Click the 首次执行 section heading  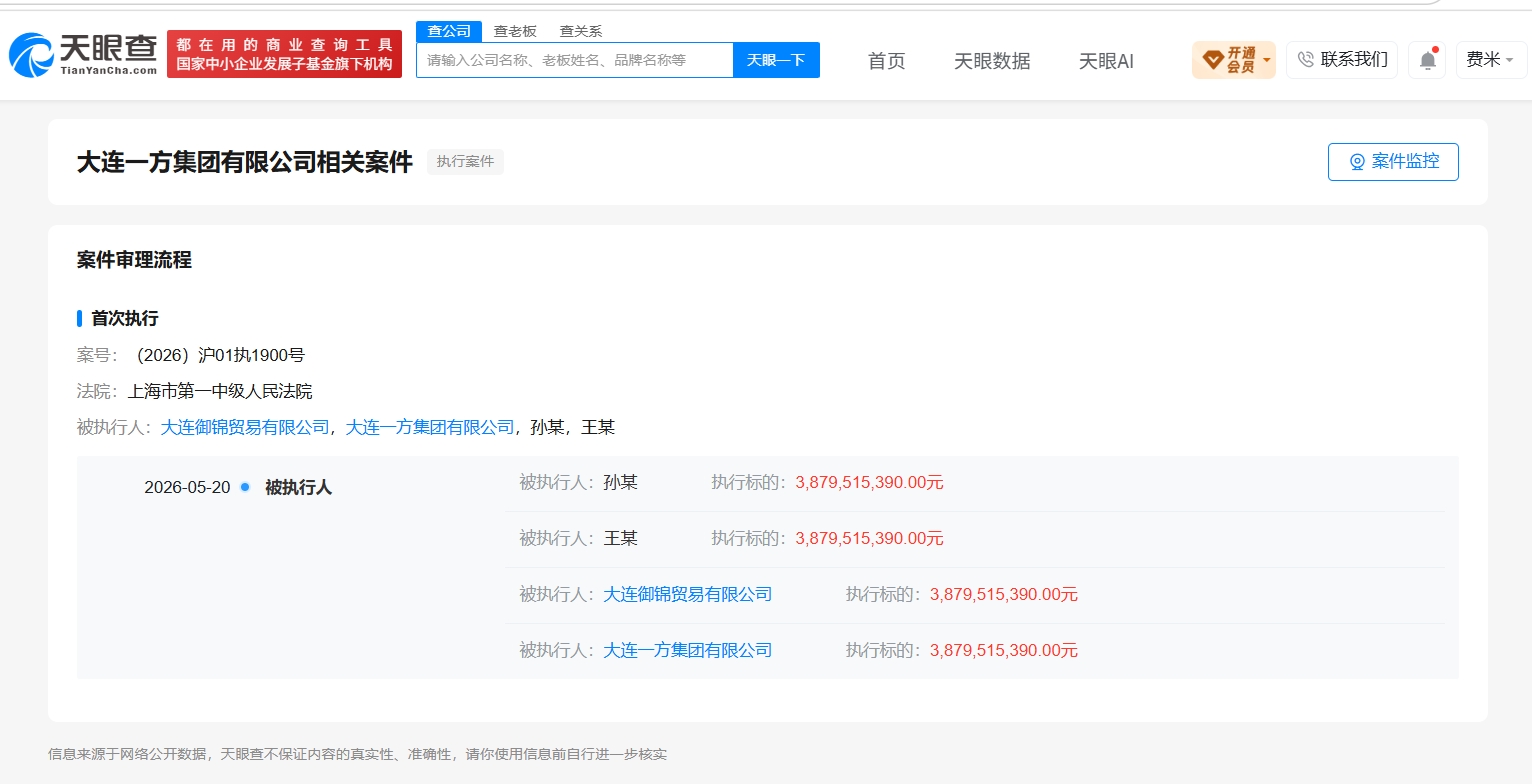pyautogui.click(x=125, y=319)
